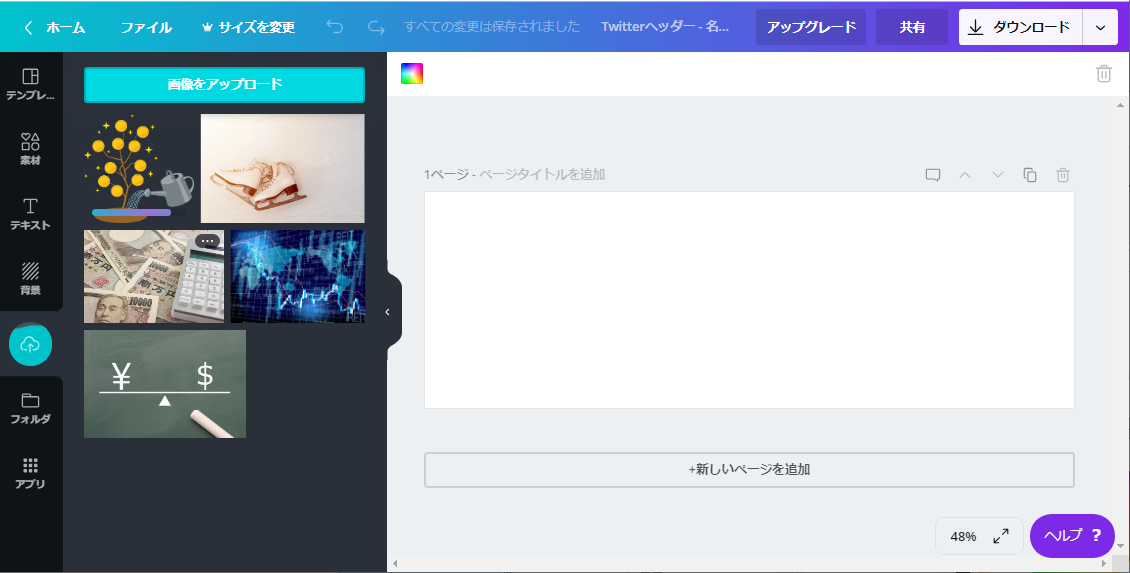This screenshot has height=573, width=1130.
Task: Open the rainbow color picker swatch
Action: click(x=412, y=73)
